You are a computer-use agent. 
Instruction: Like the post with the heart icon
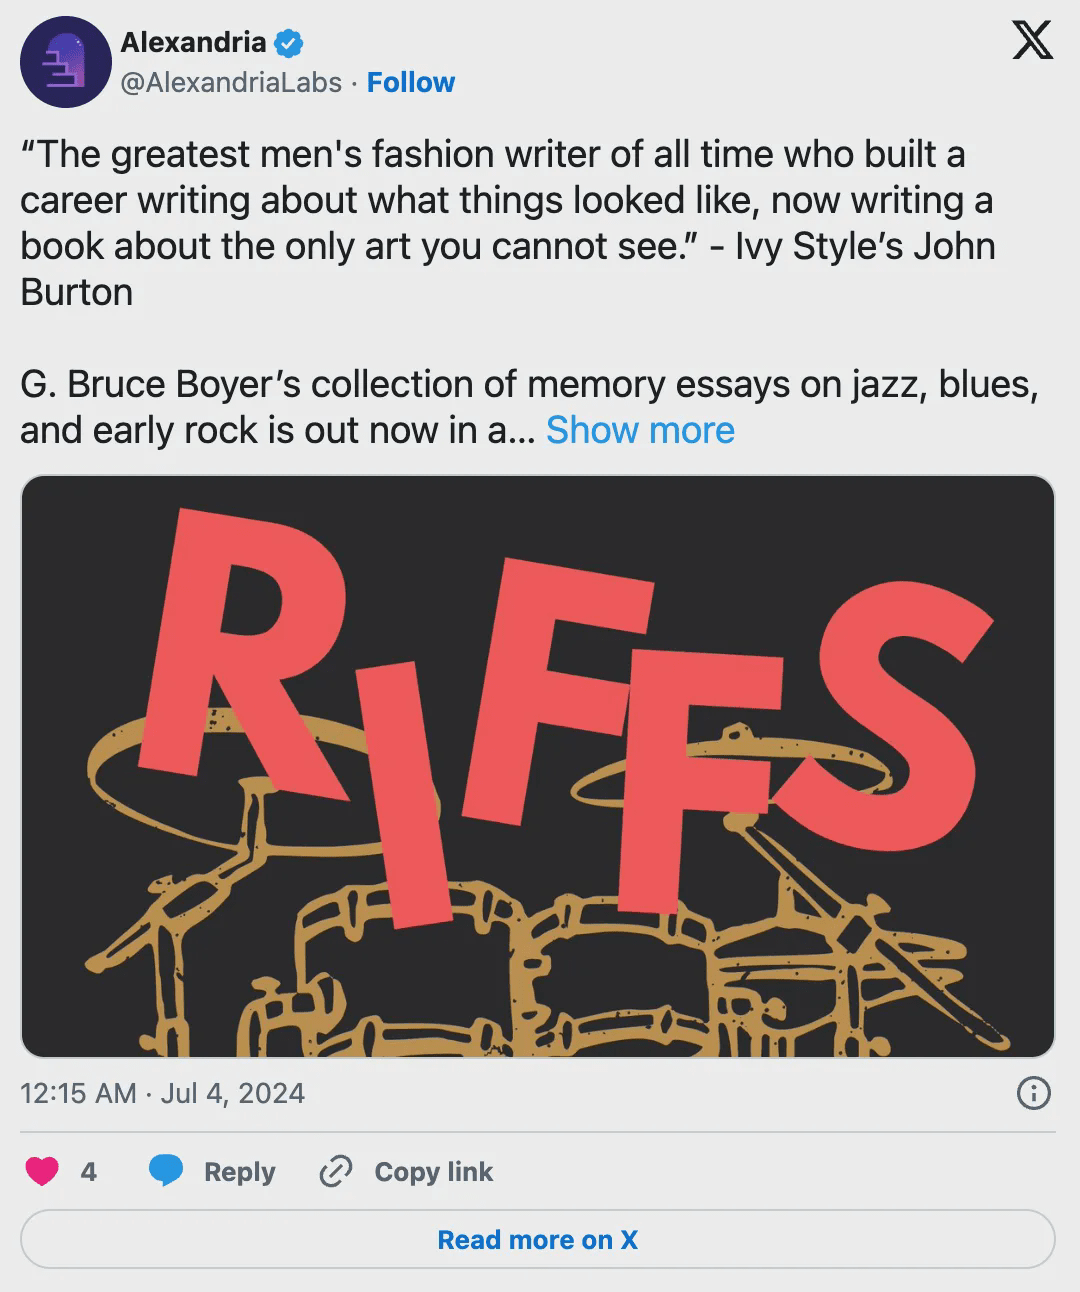tap(42, 1171)
